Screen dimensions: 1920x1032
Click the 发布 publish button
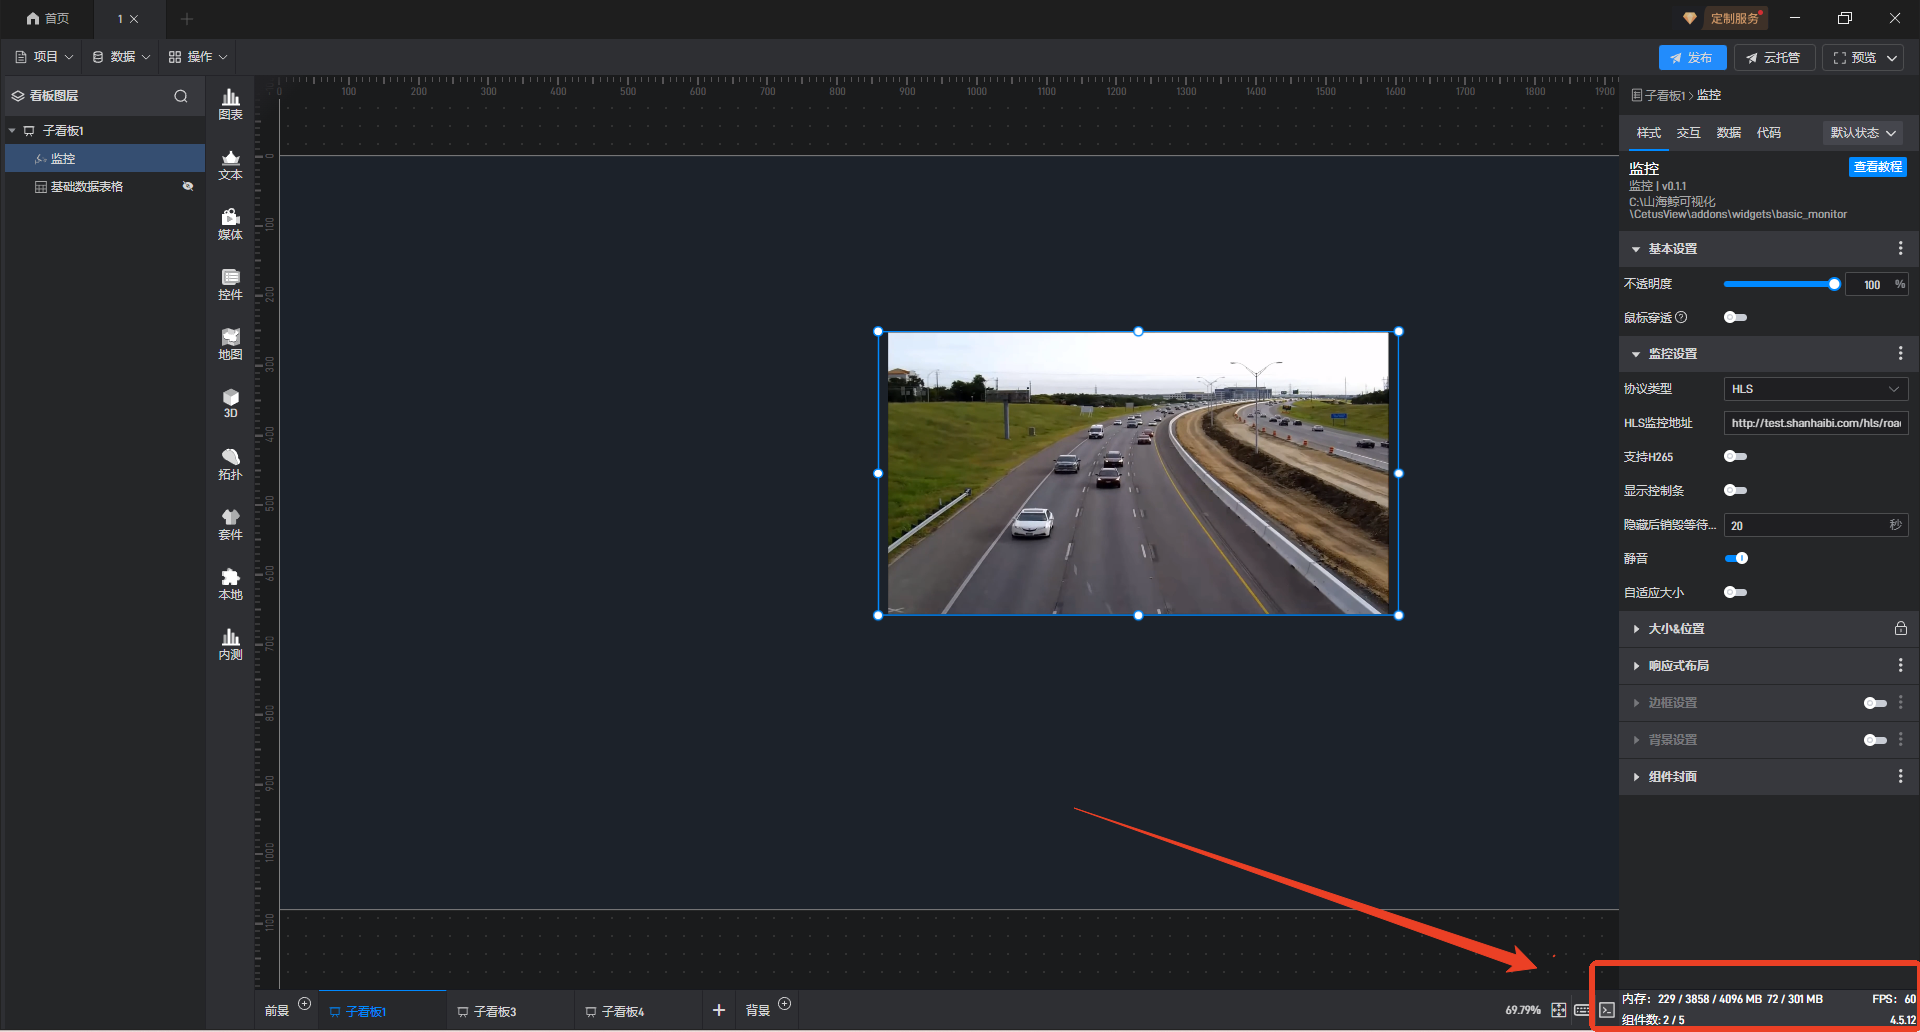click(1691, 58)
